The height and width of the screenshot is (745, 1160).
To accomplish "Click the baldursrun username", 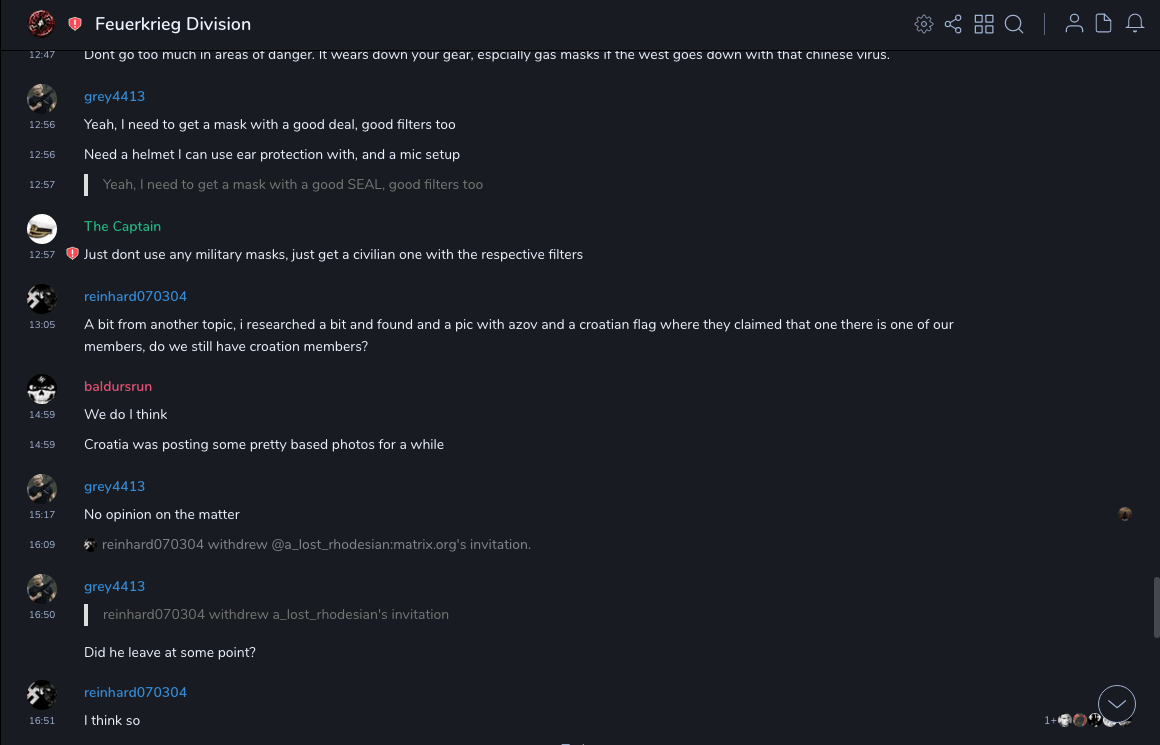I will pyautogui.click(x=118, y=386).
